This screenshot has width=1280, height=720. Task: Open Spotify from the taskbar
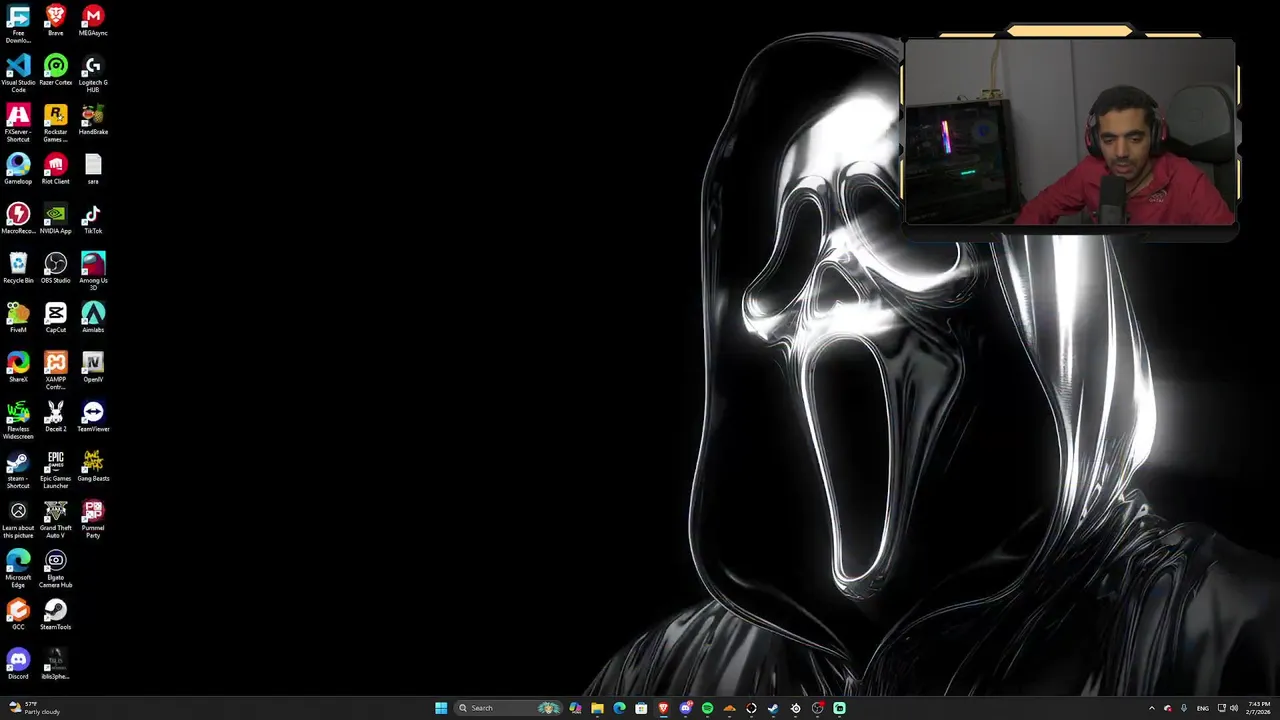(707, 708)
